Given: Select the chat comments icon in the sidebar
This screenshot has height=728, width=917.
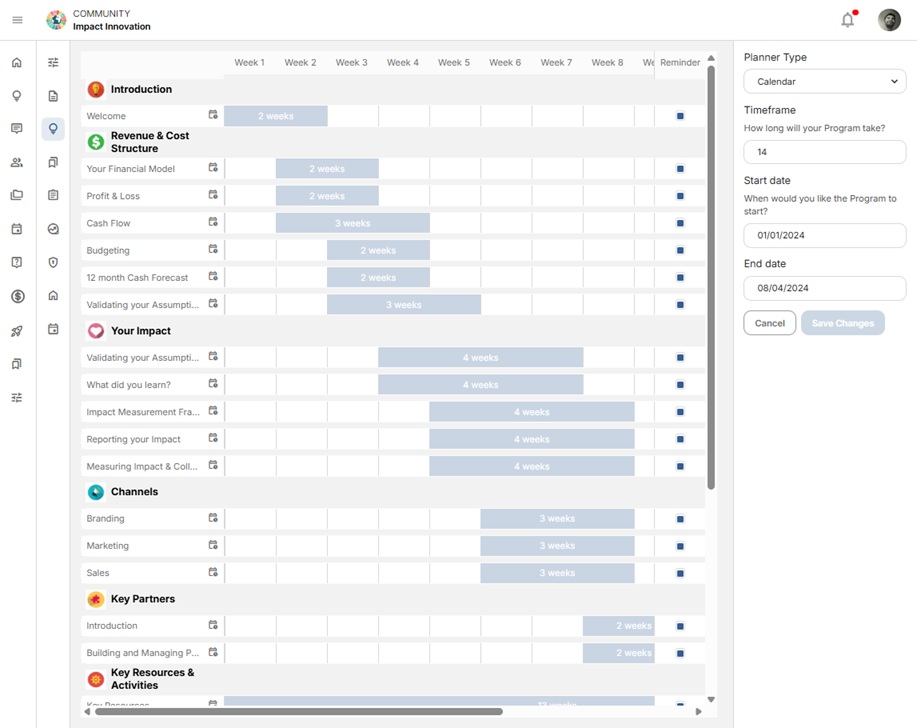Looking at the screenshot, I should coord(17,128).
